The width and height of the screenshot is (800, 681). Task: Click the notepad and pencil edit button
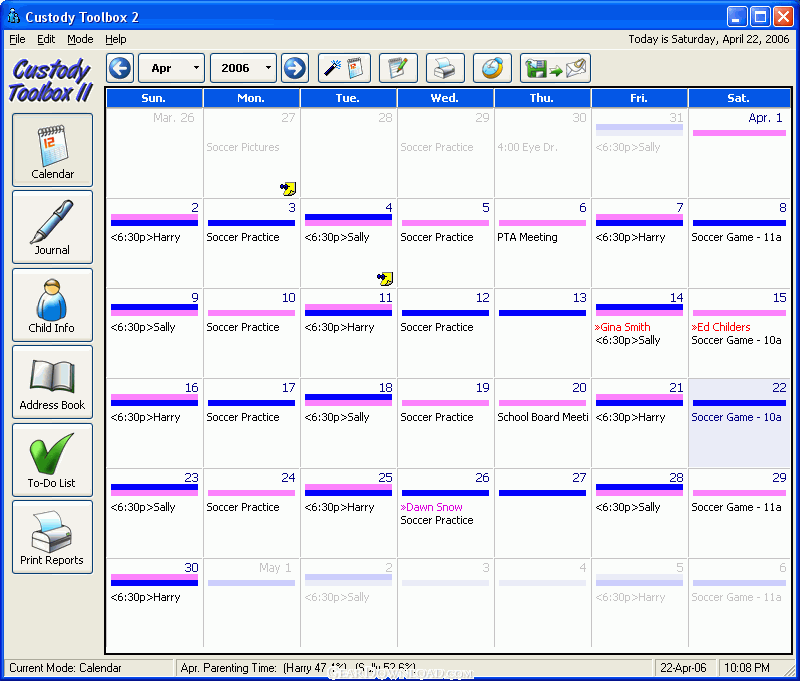pos(398,68)
